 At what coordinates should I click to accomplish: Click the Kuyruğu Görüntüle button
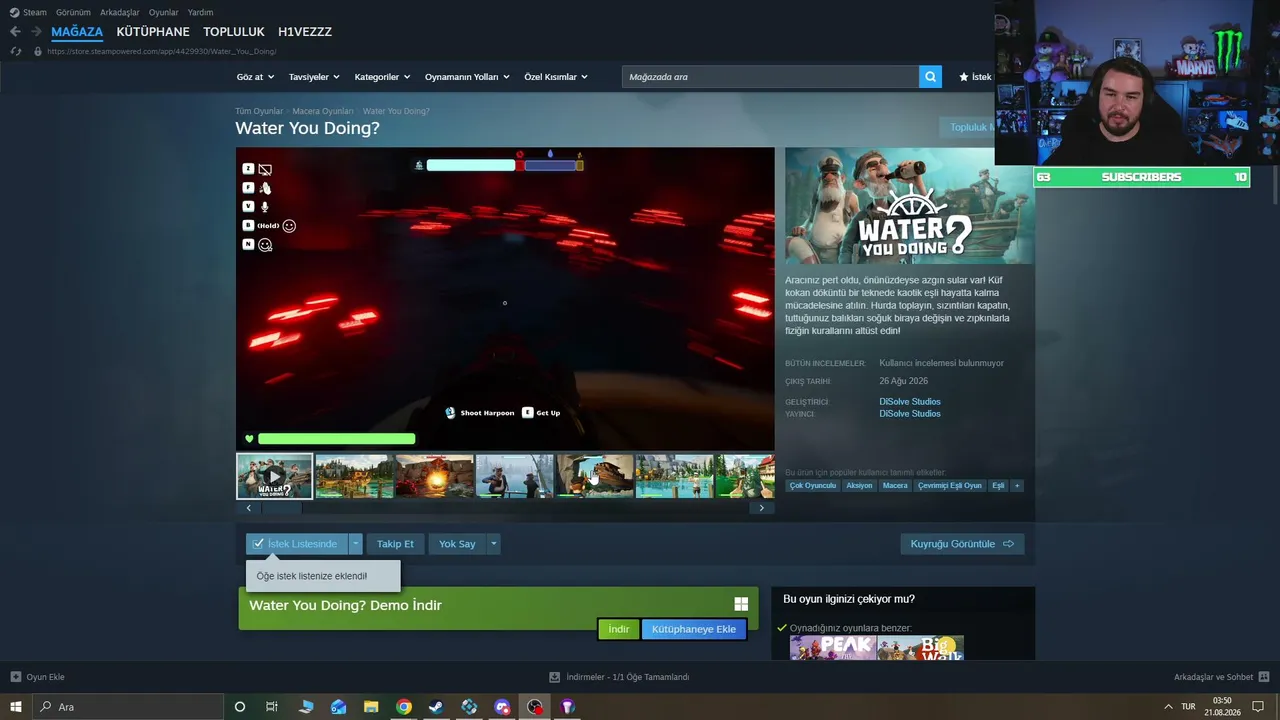[x=962, y=544]
